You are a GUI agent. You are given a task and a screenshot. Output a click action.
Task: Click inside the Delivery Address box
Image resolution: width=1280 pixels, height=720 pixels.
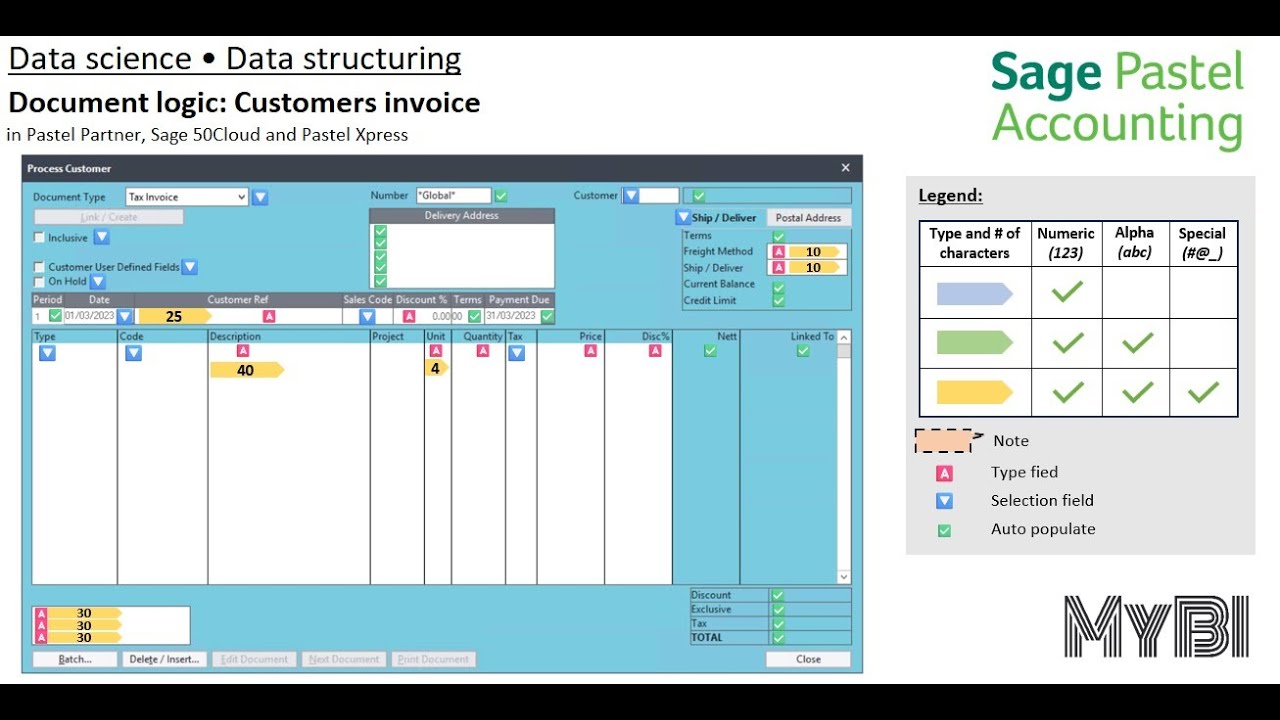tap(462, 255)
